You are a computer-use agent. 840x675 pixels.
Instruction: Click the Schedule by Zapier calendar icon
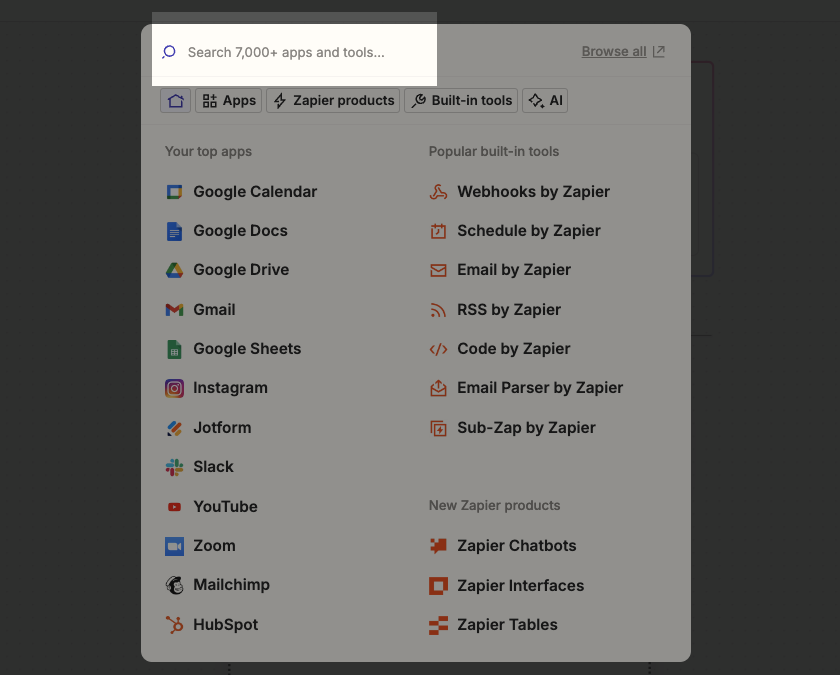tap(438, 231)
